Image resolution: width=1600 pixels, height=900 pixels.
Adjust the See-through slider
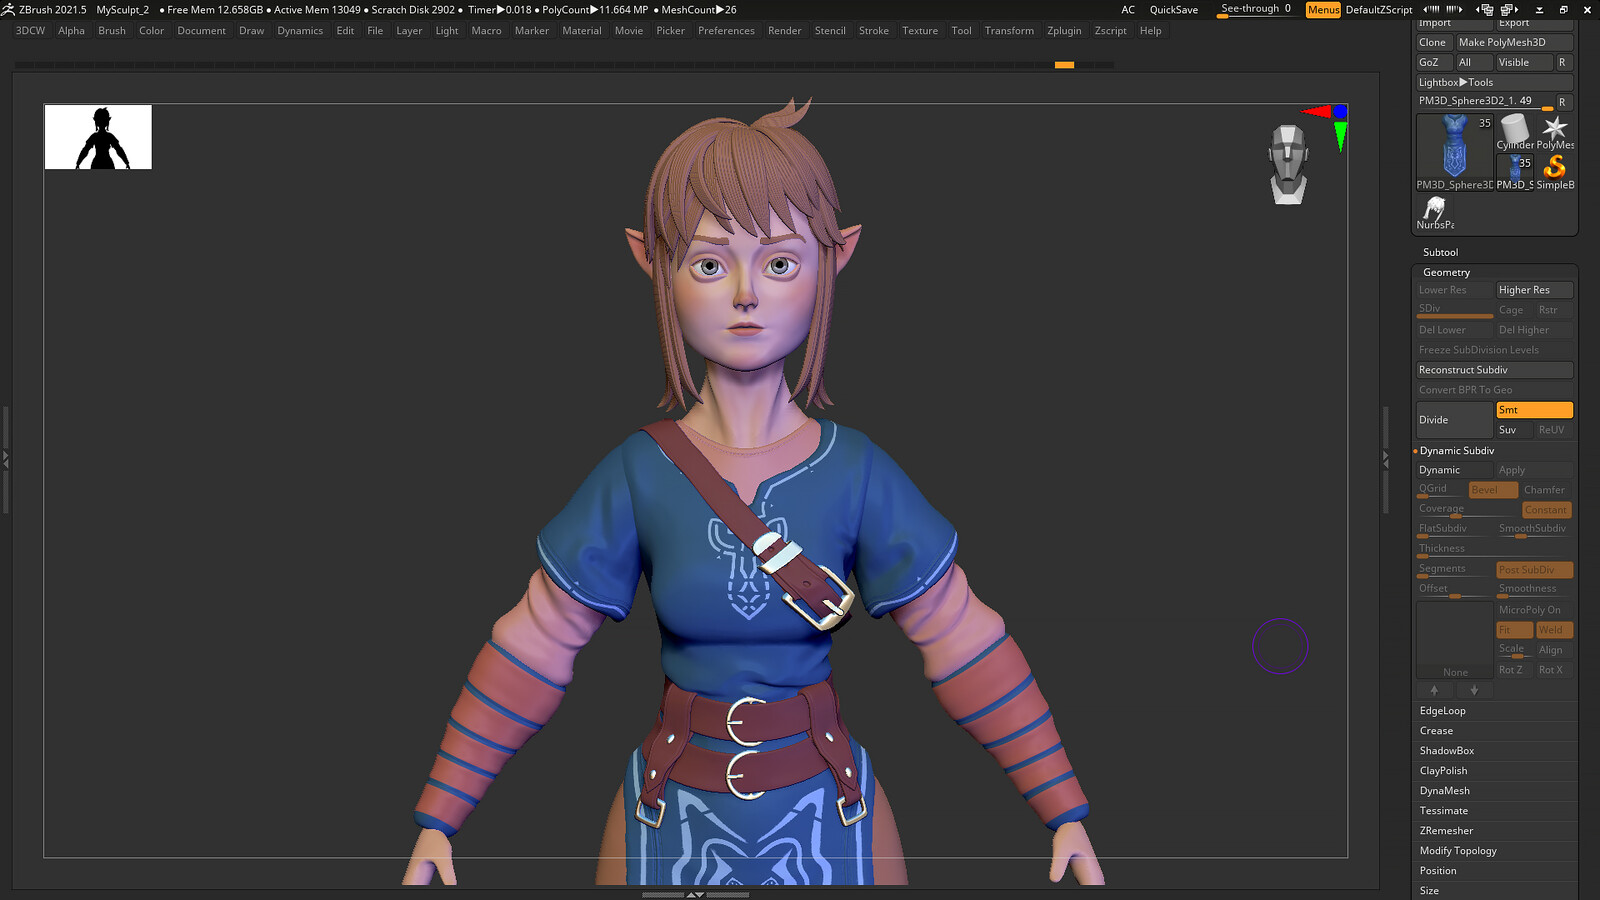[1256, 10]
